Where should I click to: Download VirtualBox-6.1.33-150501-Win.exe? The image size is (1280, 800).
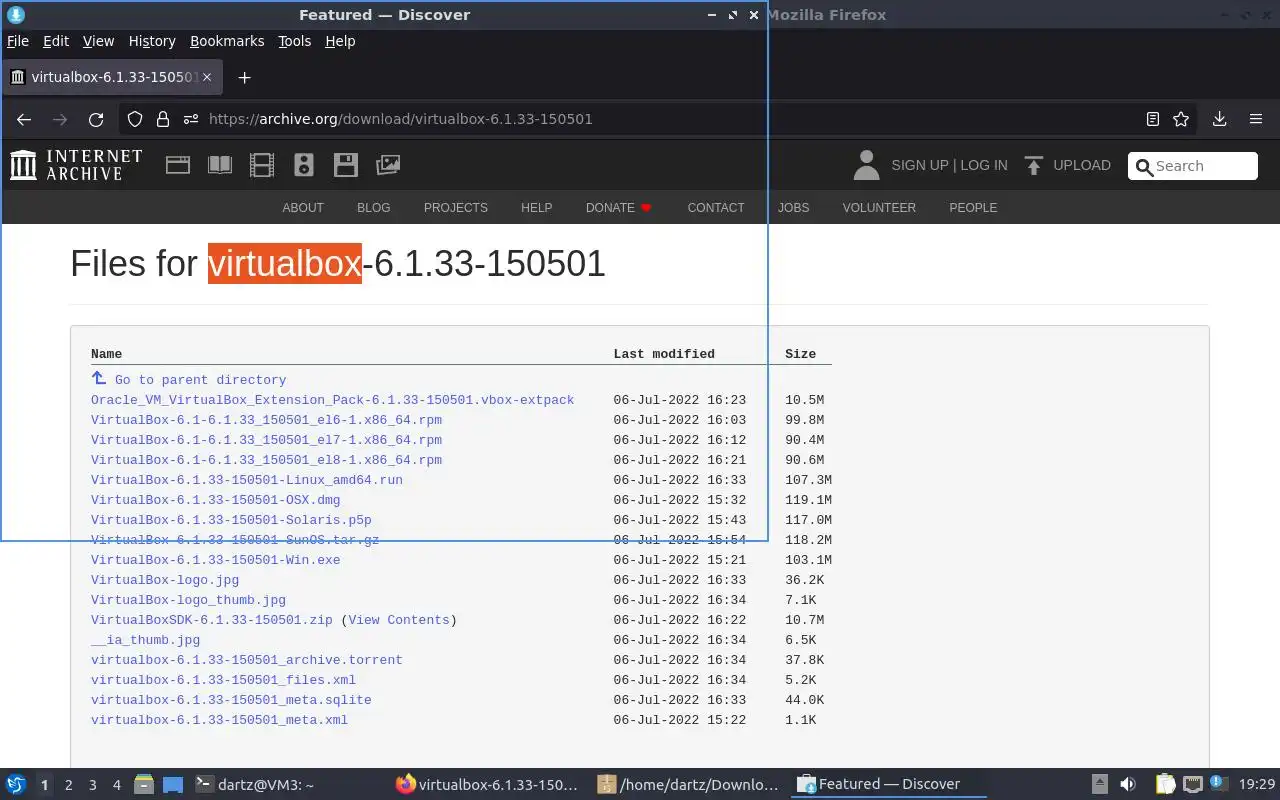[215, 560]
